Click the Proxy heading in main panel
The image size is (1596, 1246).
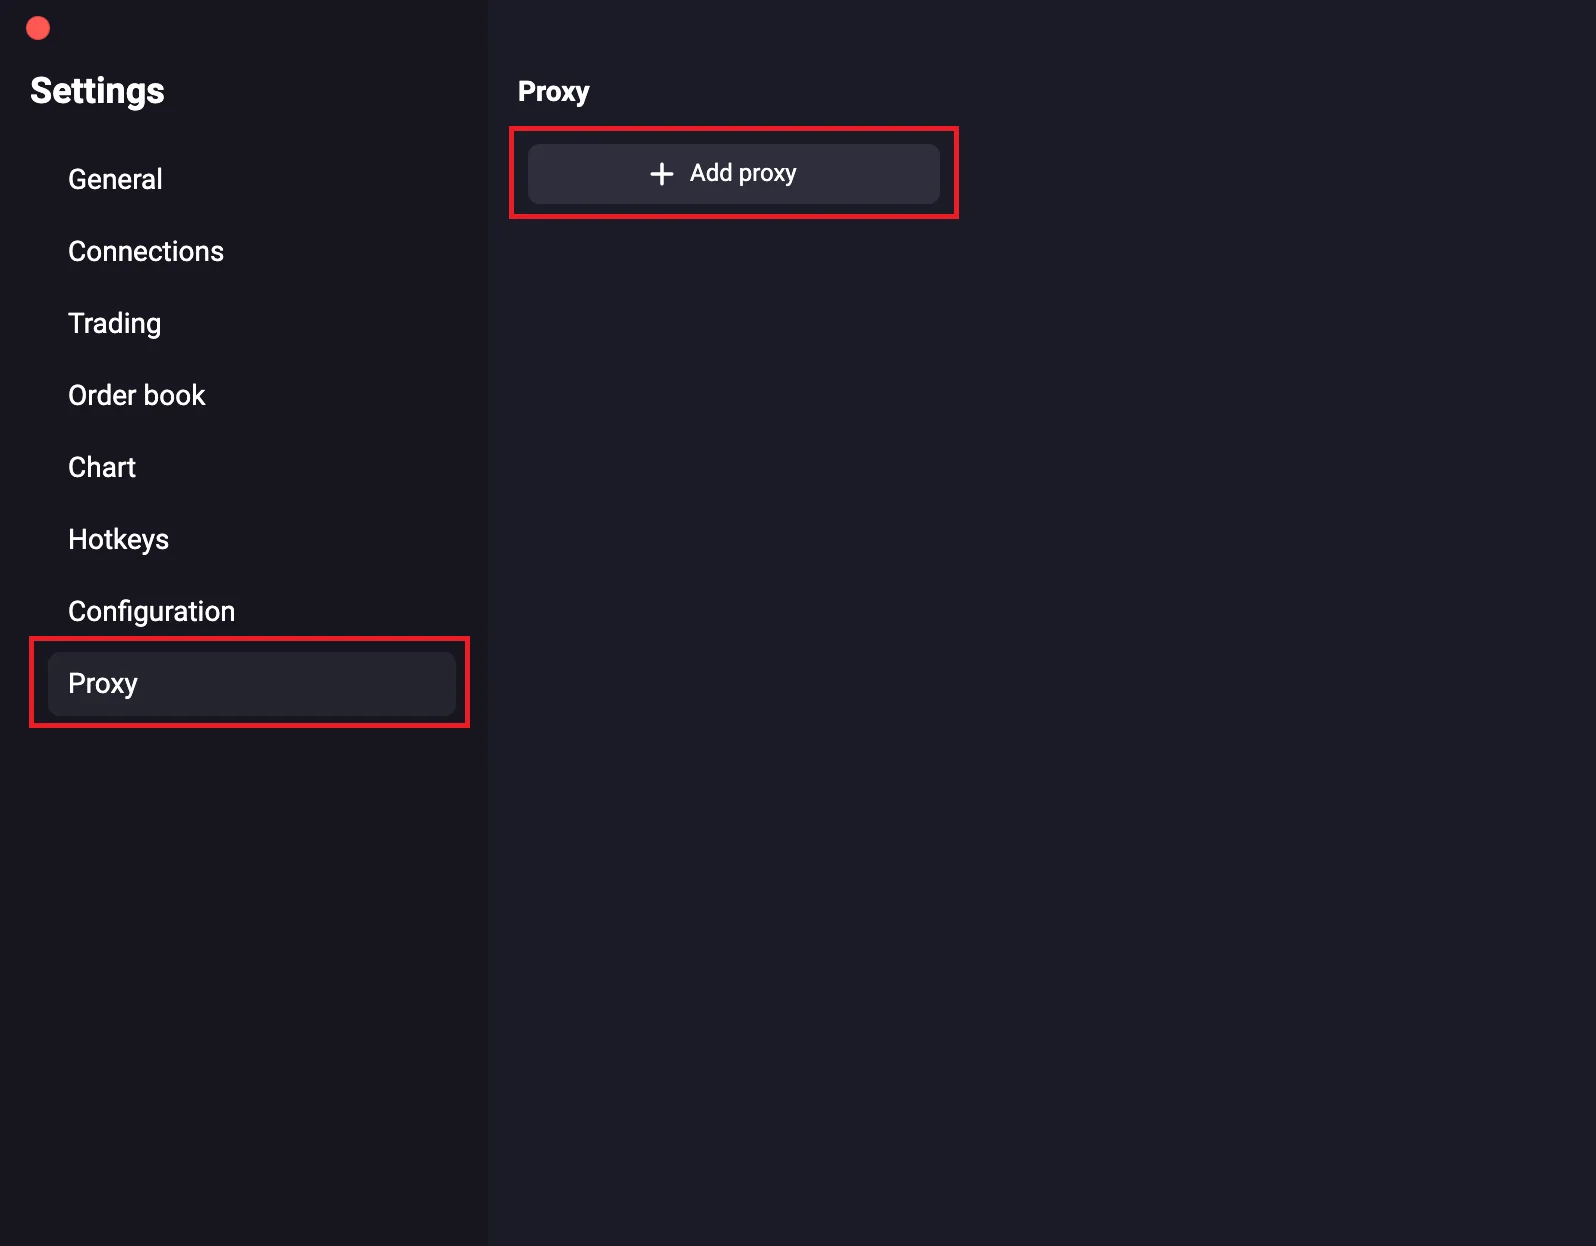[553, 92]
